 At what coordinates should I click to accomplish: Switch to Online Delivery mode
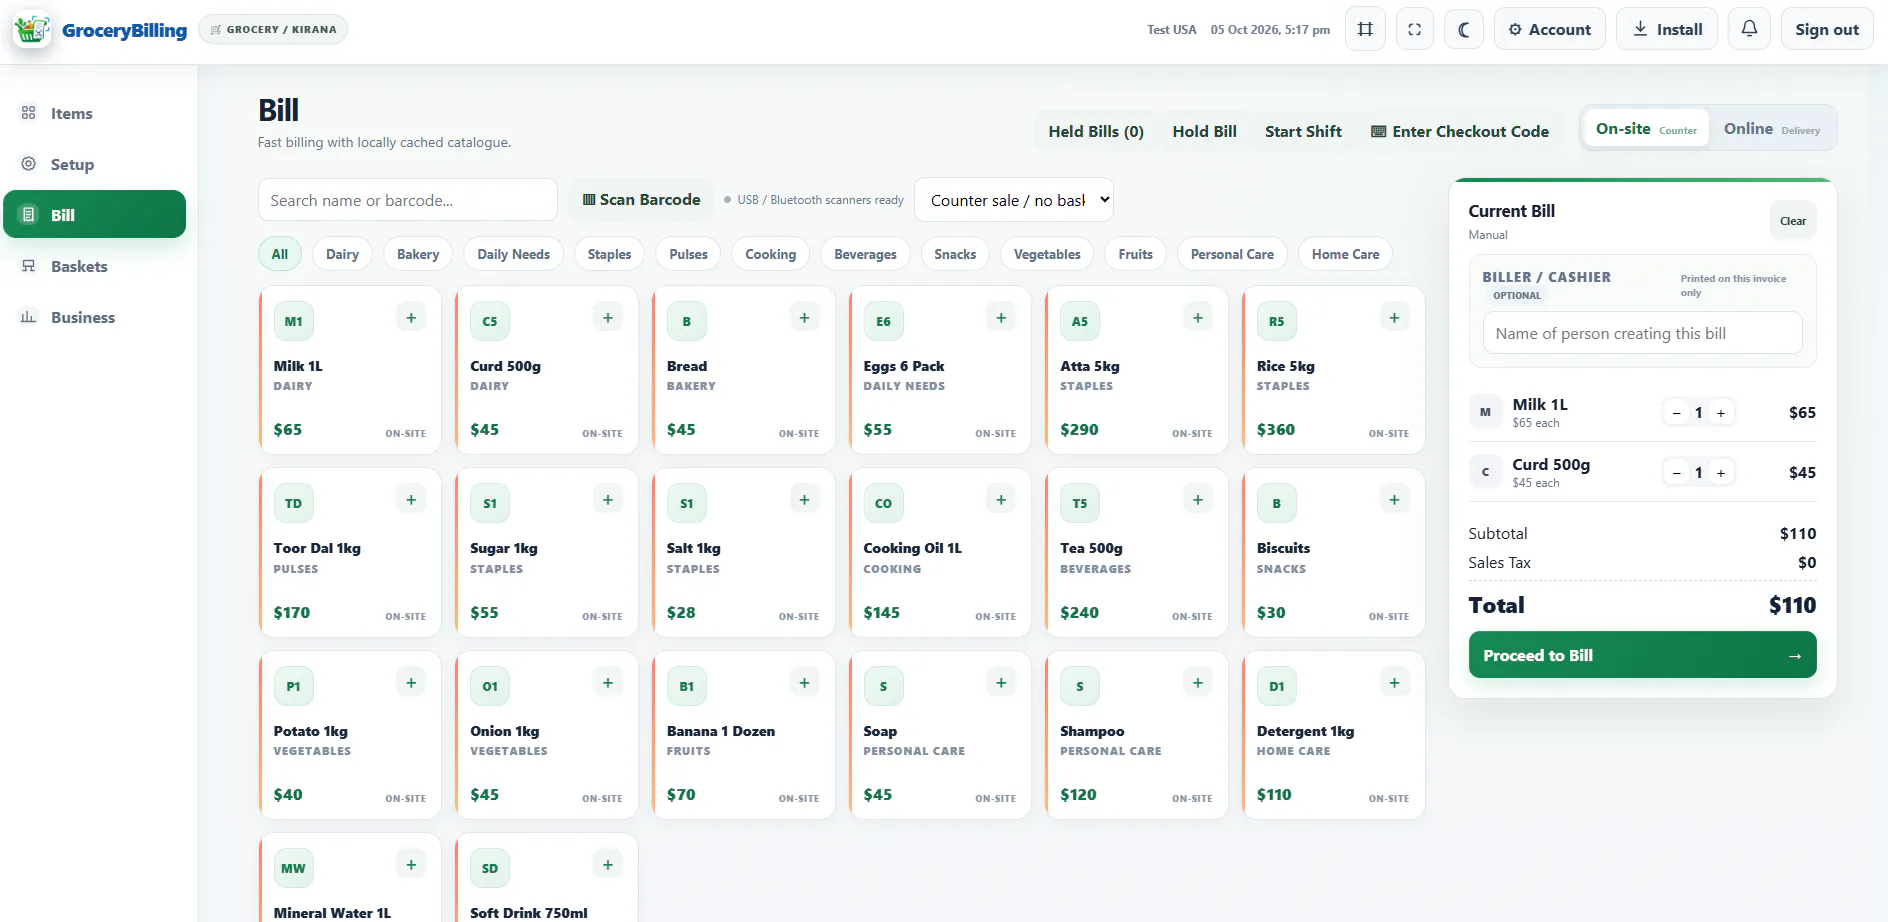[x=1771, y=129]
